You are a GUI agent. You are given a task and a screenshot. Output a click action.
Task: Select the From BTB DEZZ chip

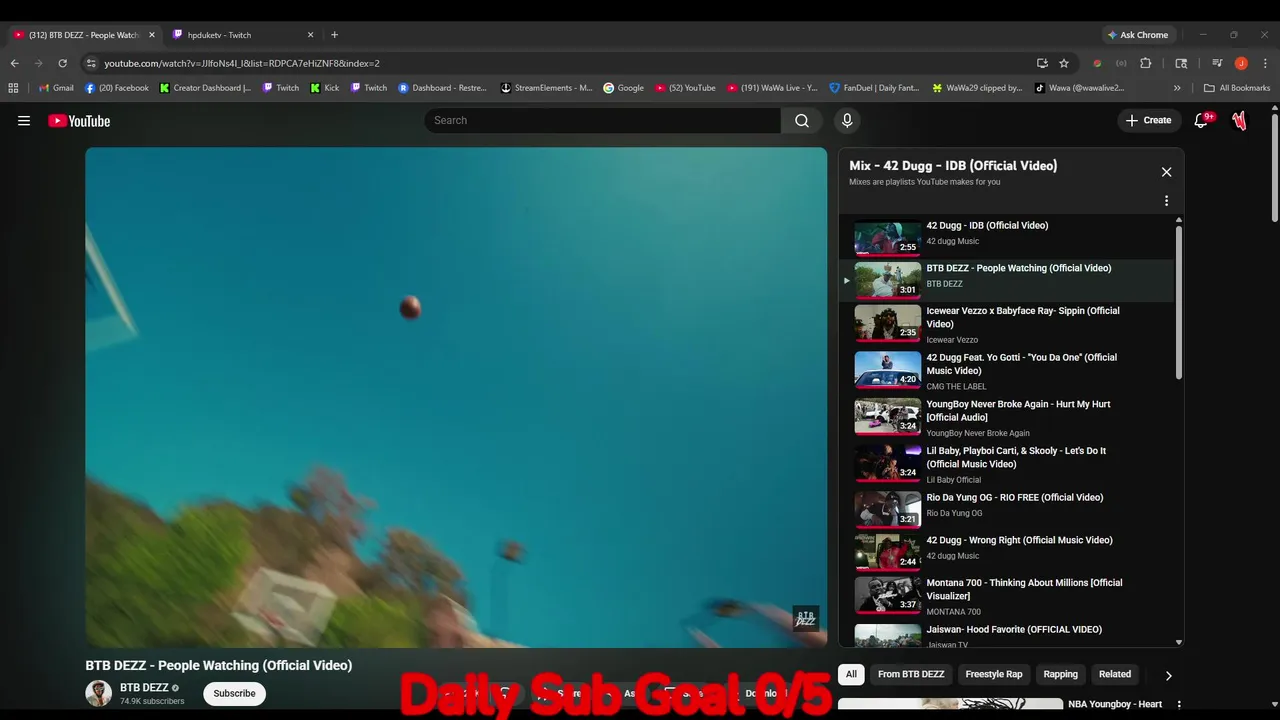click(911, 674)
